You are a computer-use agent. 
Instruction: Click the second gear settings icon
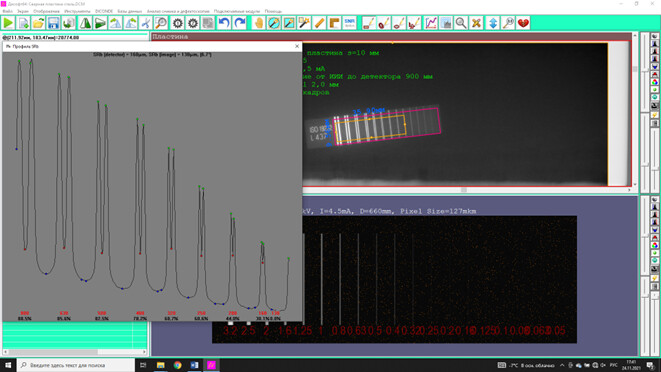coord(193,23)
